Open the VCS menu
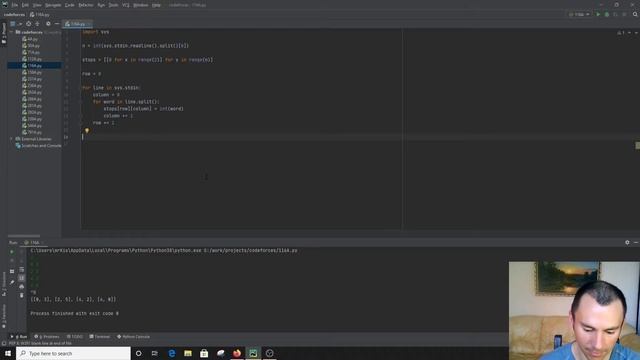640x360 pixels. (126, 5)
